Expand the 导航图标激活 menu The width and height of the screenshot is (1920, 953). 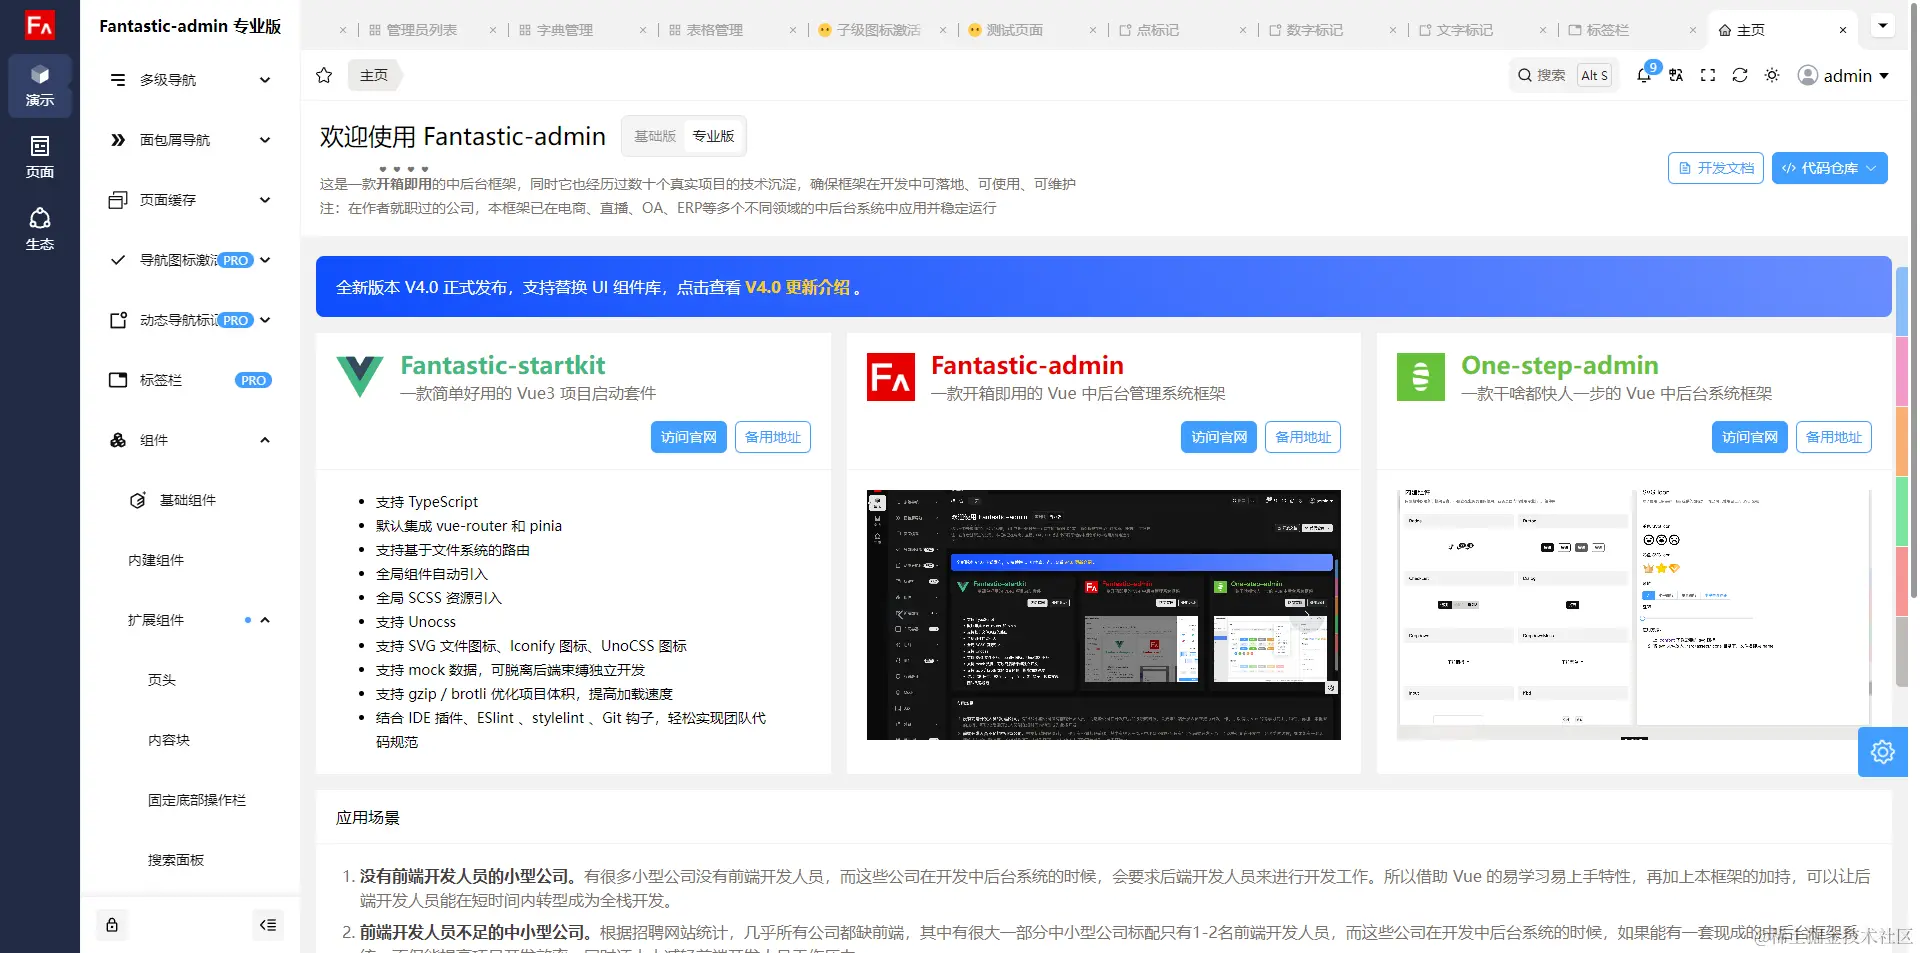(x=190, y=260)
